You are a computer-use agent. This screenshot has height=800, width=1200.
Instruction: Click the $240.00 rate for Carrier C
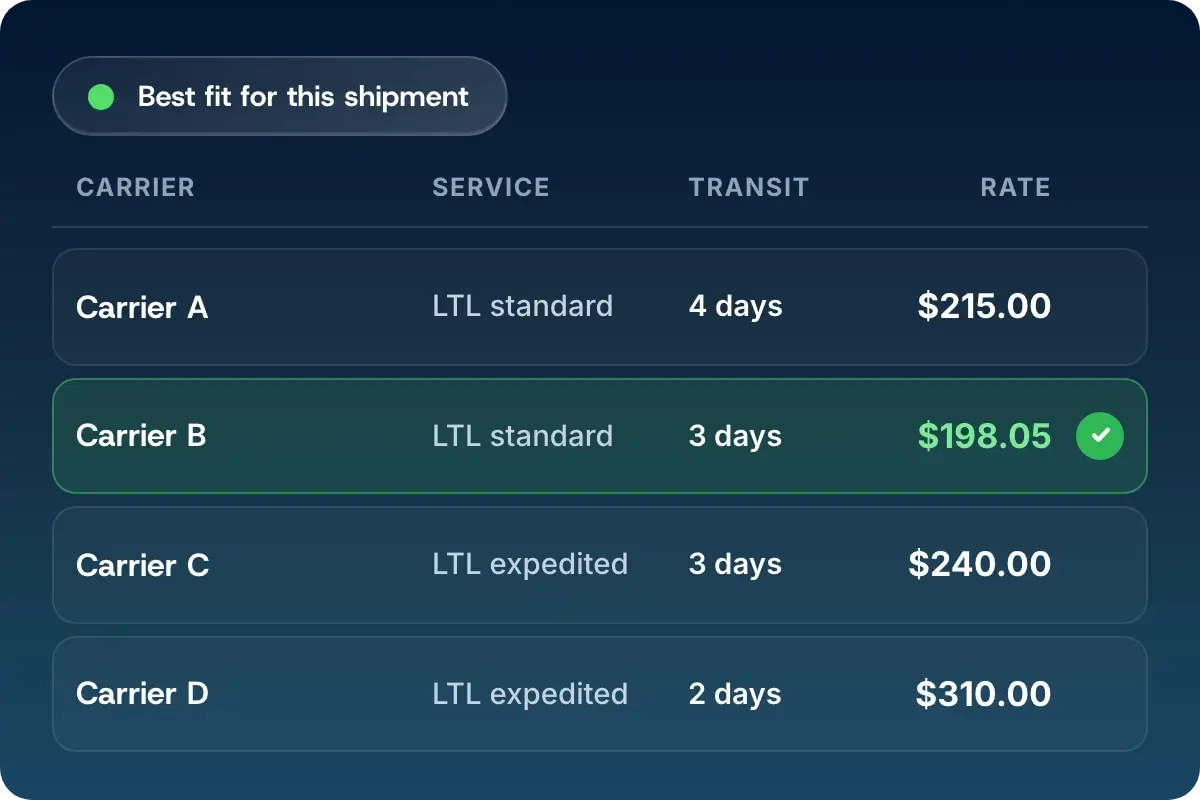click(x=980, y=565)
